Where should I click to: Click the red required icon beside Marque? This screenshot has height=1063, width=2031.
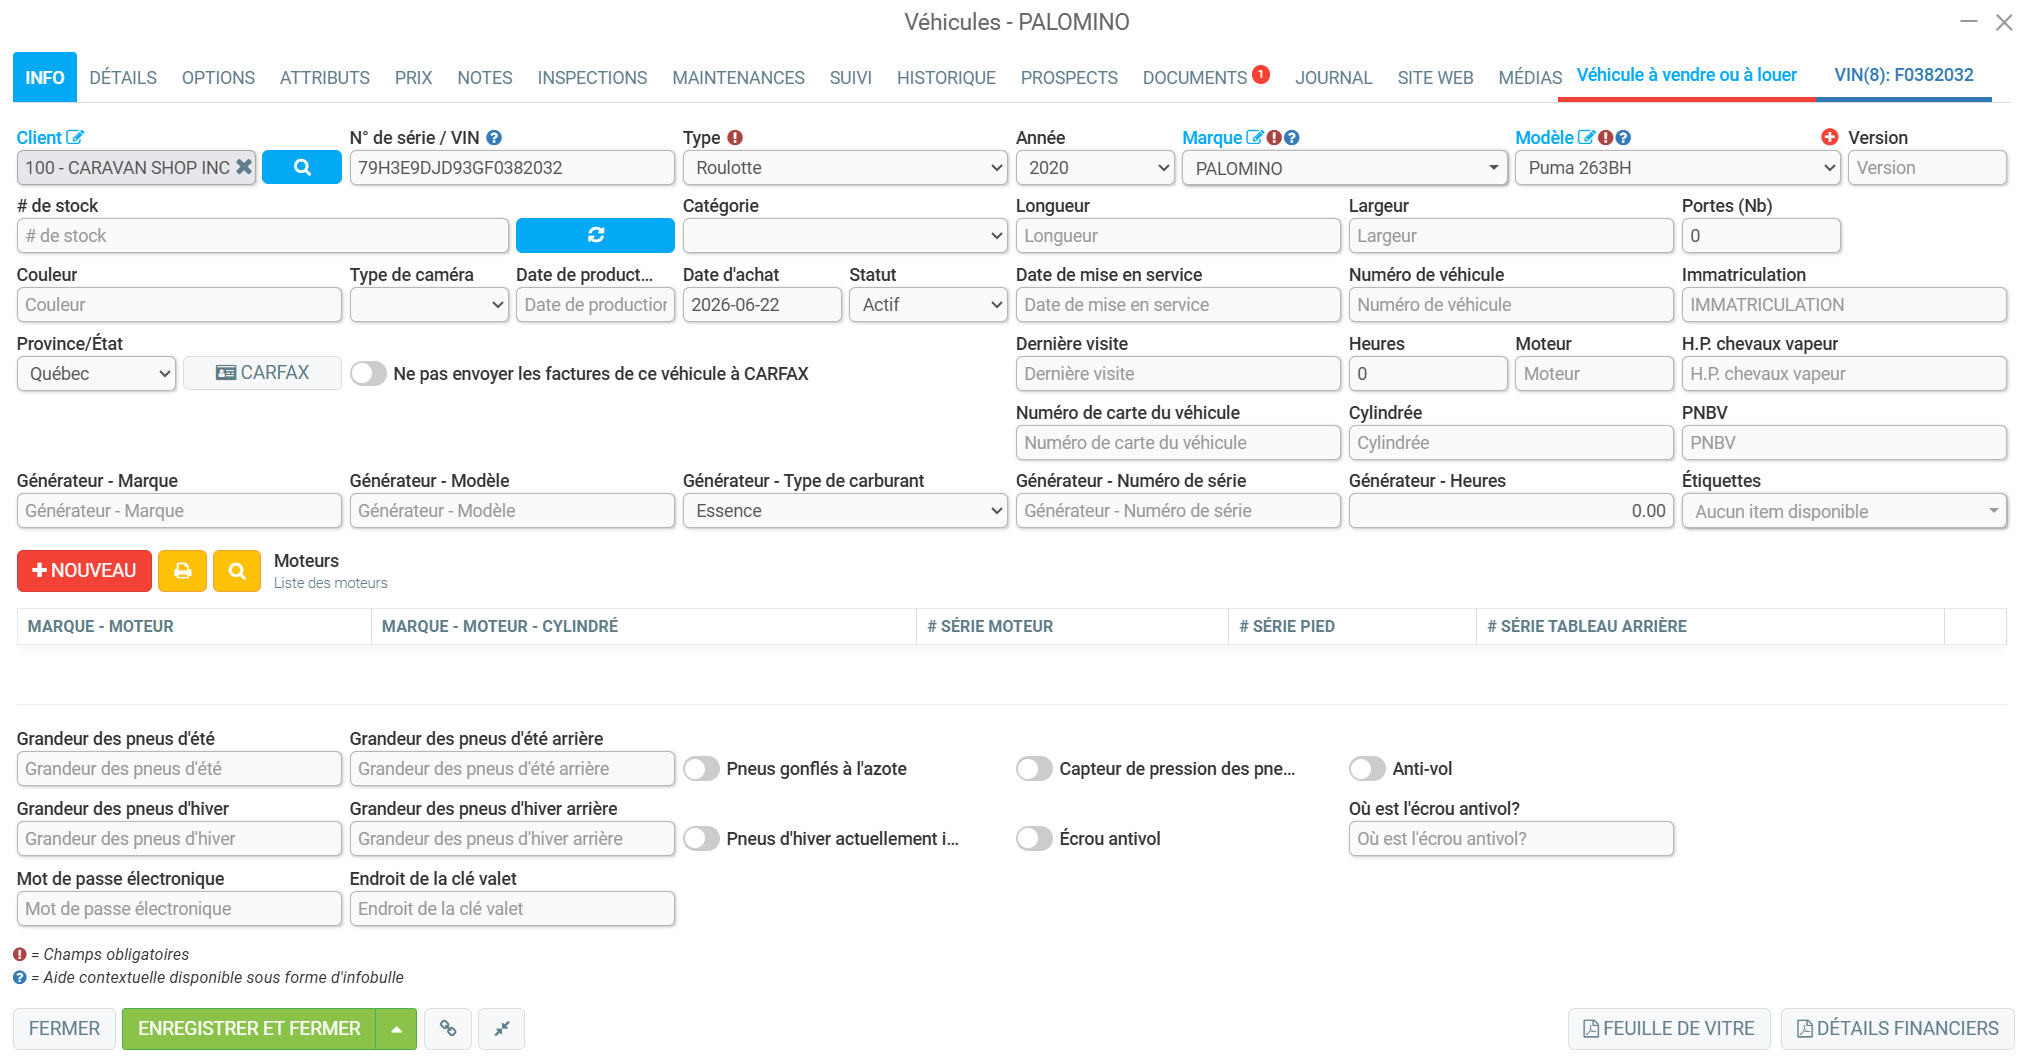pos(1274,138)
